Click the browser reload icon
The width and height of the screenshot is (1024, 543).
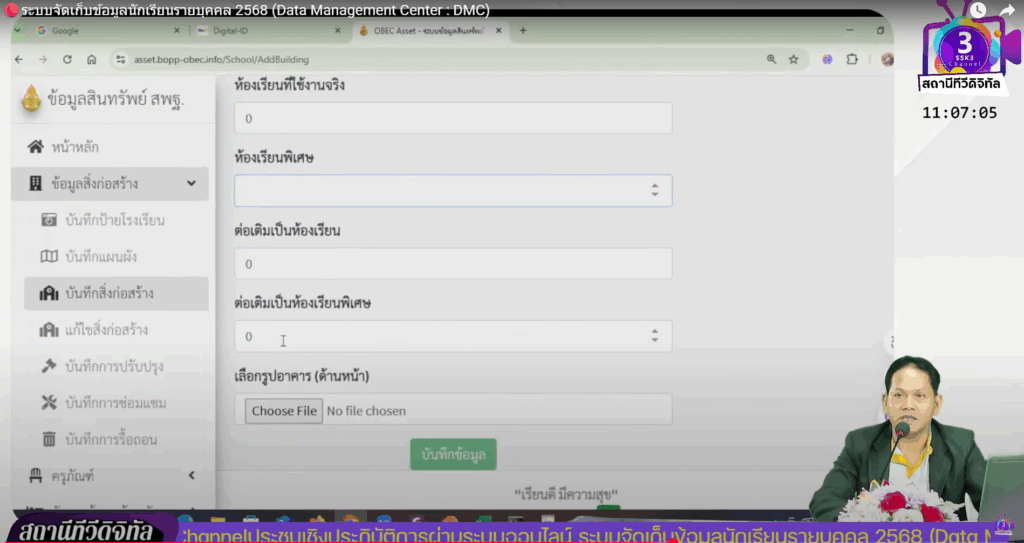[x=66, y=59]
